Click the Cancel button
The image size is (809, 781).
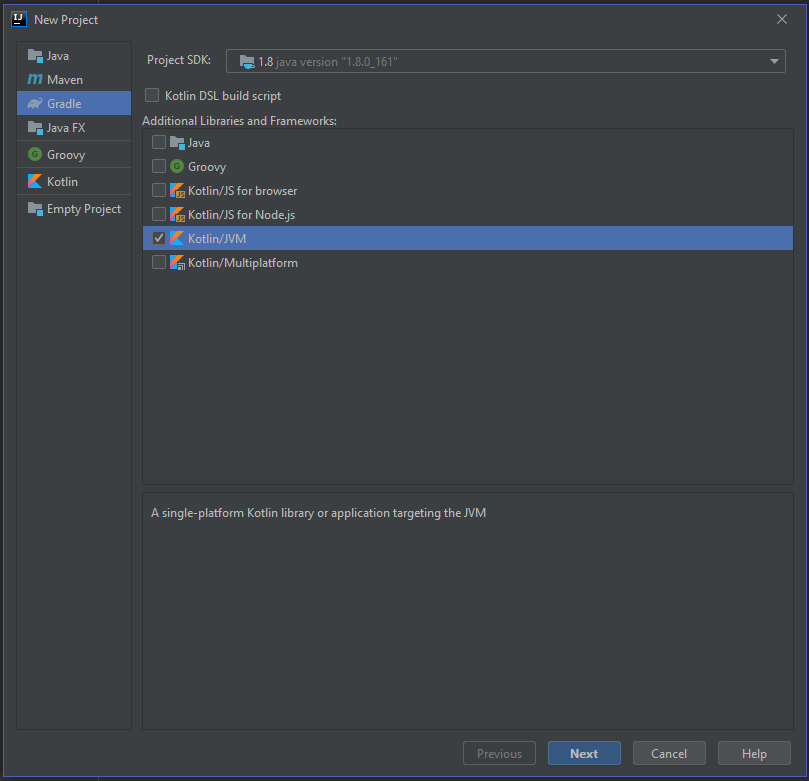click(669, 753)
